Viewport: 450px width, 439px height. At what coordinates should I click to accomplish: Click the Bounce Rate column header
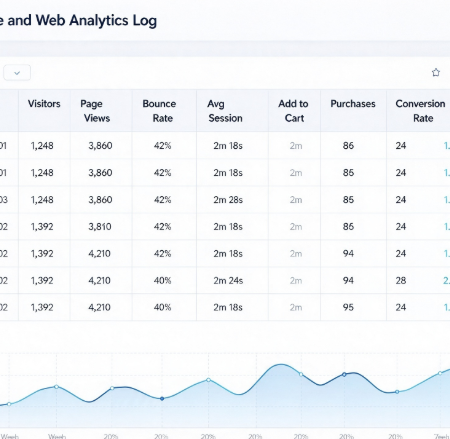[x=159, y=111]
